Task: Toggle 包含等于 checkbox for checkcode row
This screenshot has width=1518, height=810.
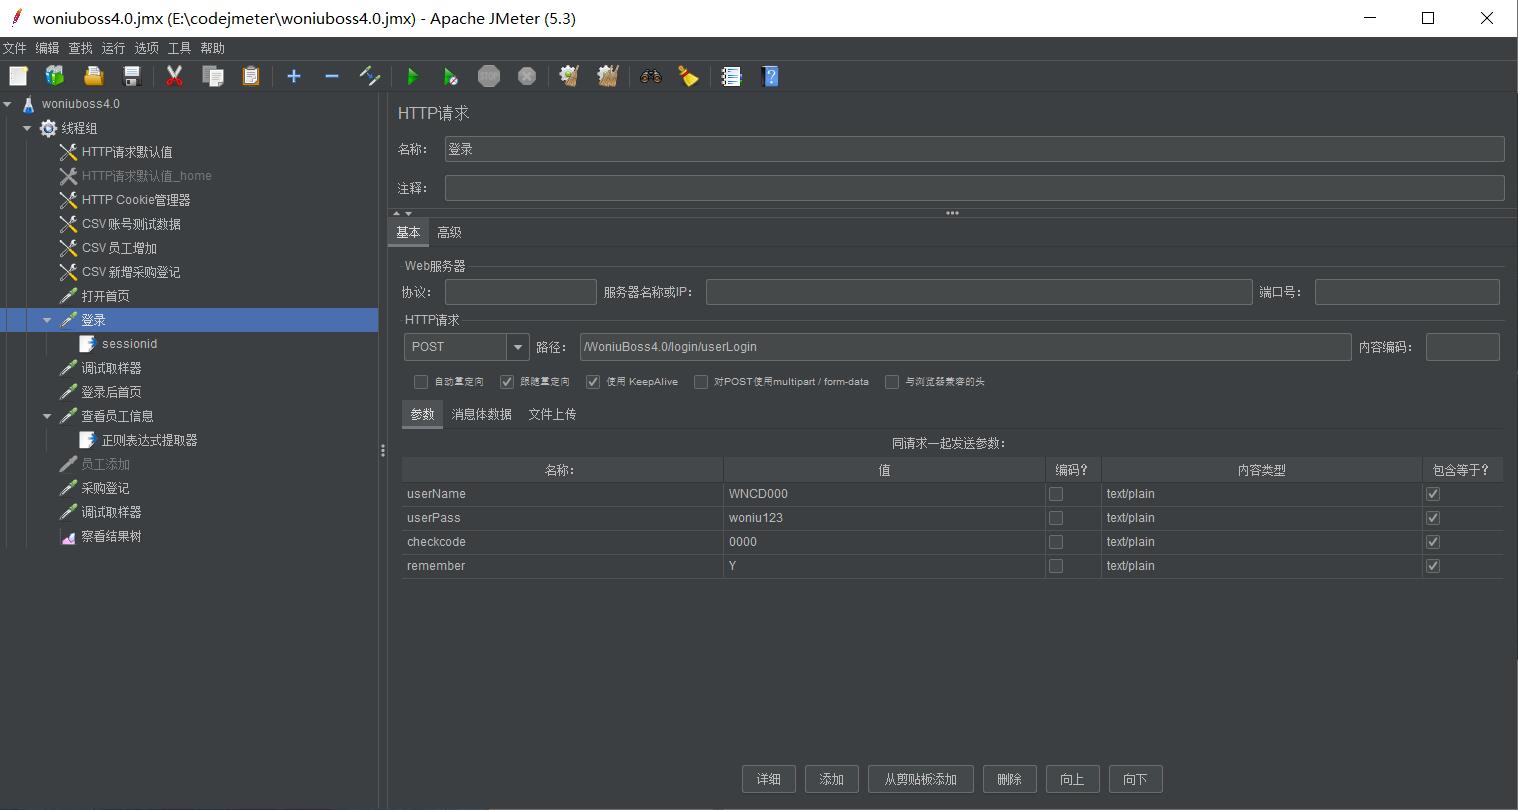Action: pos(1433,542)
